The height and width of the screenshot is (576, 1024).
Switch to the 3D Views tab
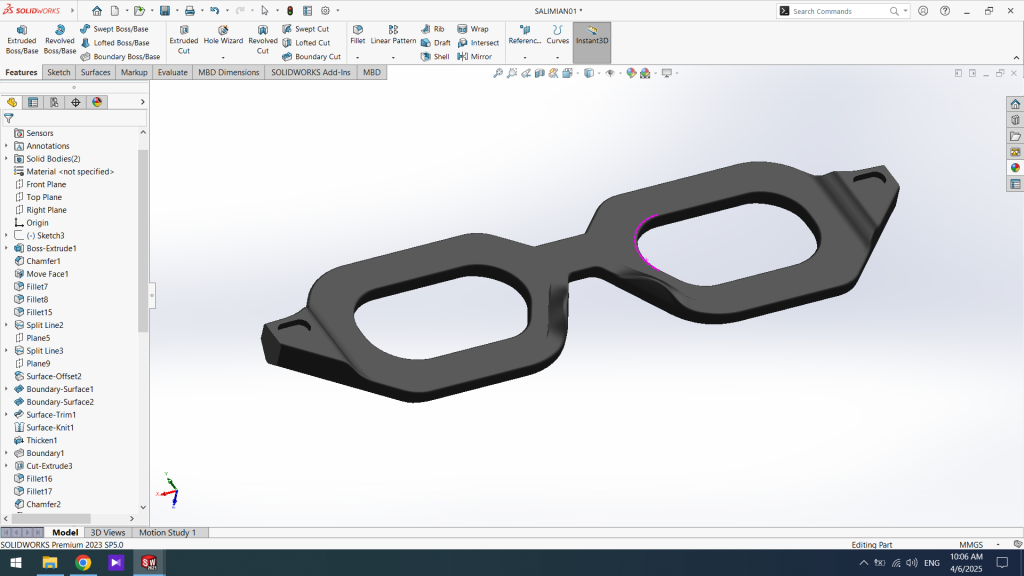pyautogui.click(x=108, y=532)
